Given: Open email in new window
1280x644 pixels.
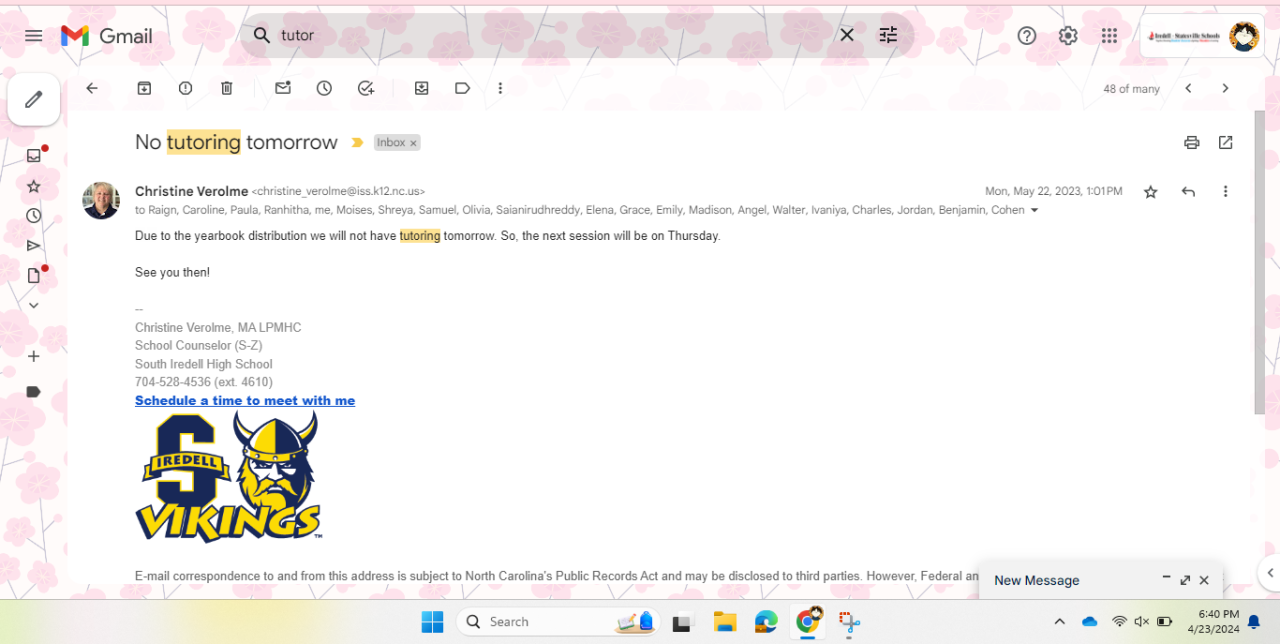Looking at the screenshot, I should [1226, 143].
